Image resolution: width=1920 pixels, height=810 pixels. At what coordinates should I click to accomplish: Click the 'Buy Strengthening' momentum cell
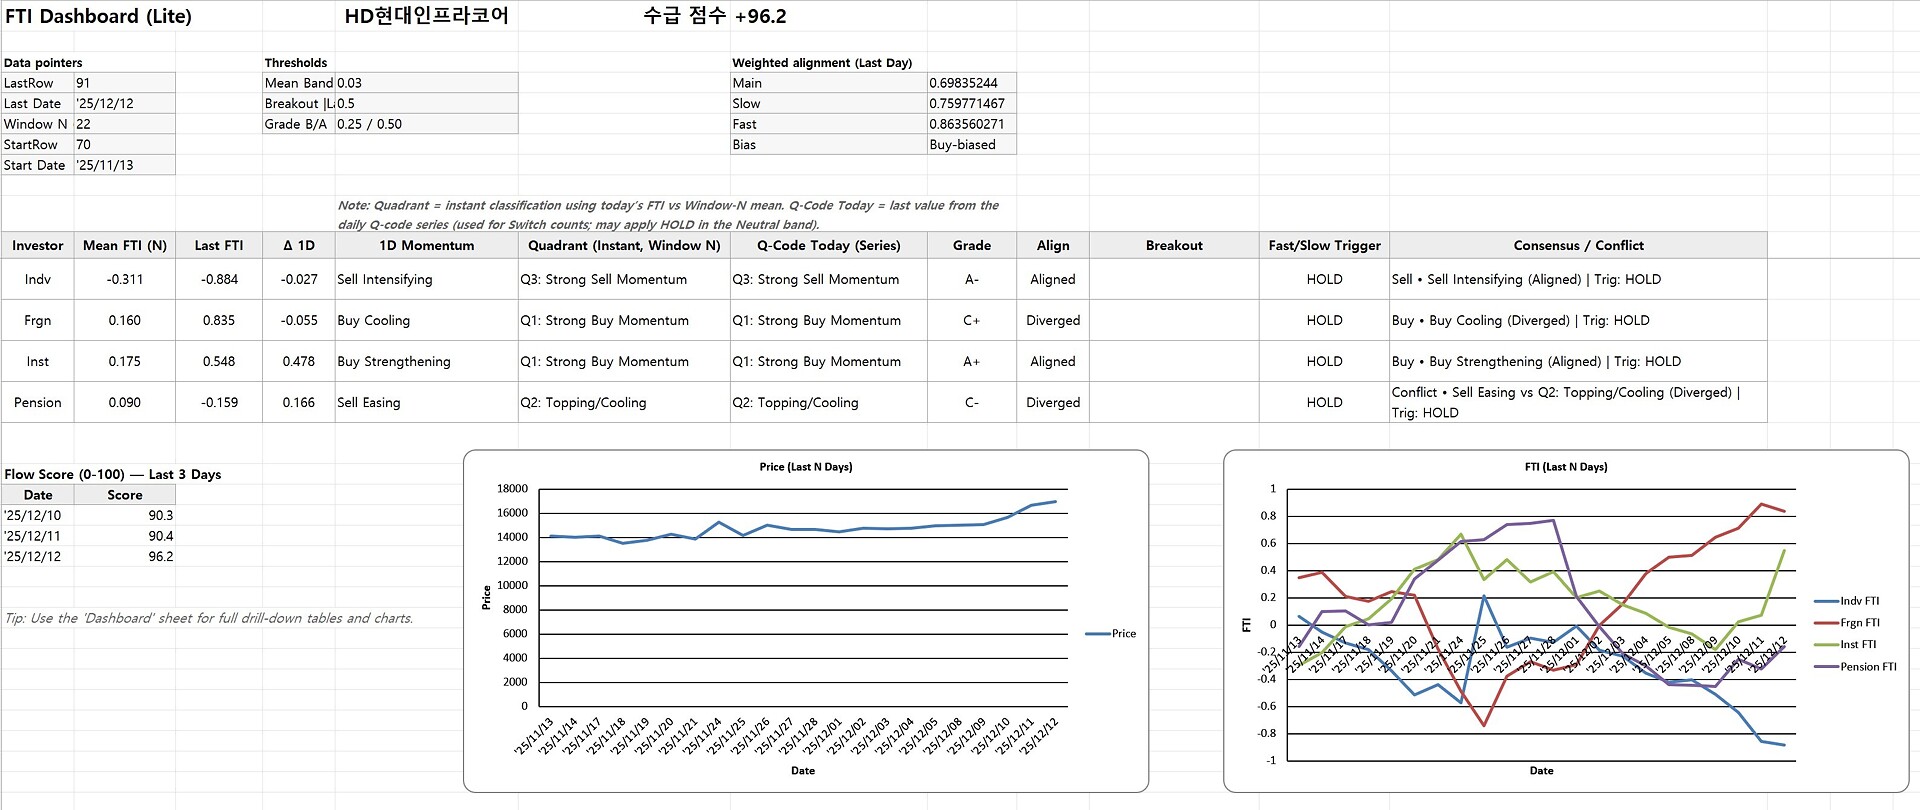[427, 362]
